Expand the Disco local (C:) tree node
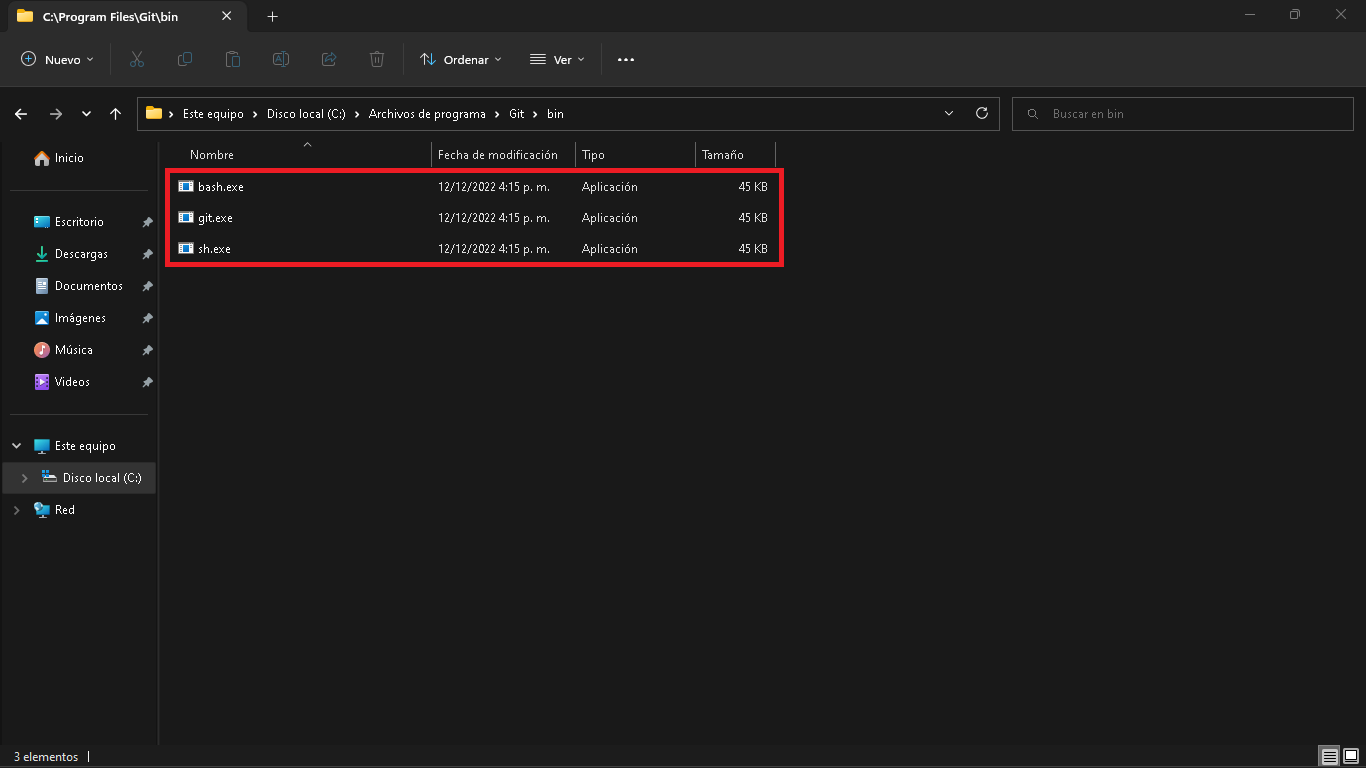The image size is (1366, 768). 25,478
